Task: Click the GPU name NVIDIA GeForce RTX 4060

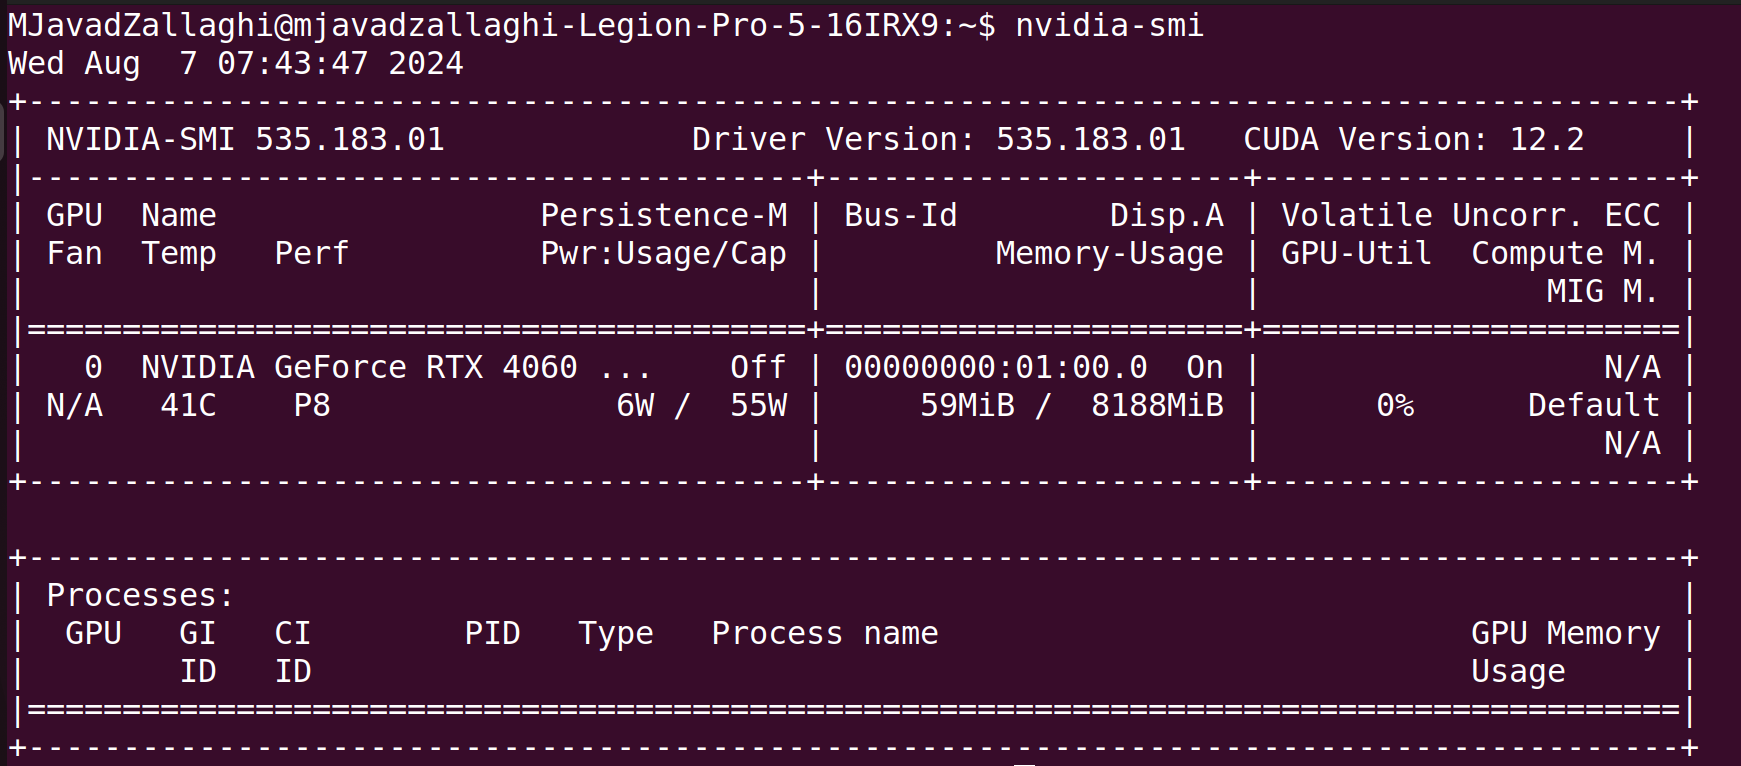Action: pyautogui.click(x=359, y=367)
